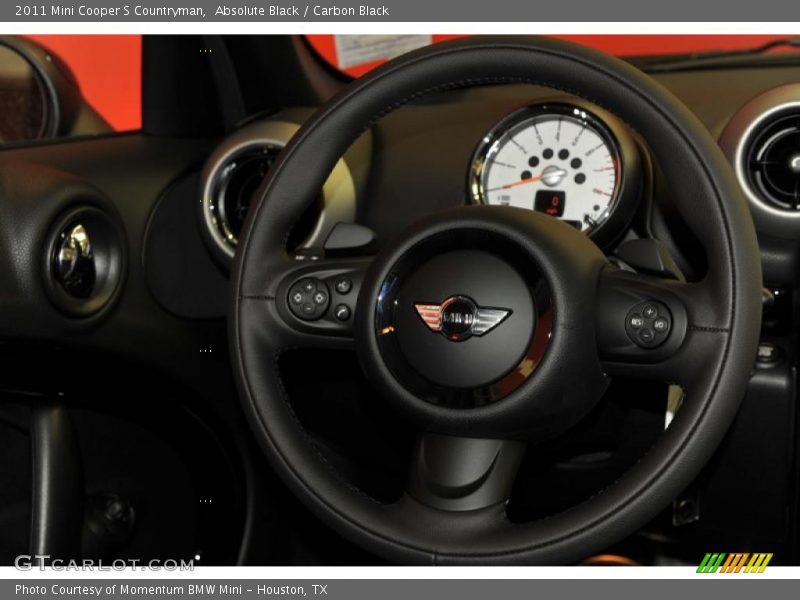The height and width of the screenshot is (600, 800).
Task: Select the right-arrow track button on the steering wheel
Action: coord(321,296)
